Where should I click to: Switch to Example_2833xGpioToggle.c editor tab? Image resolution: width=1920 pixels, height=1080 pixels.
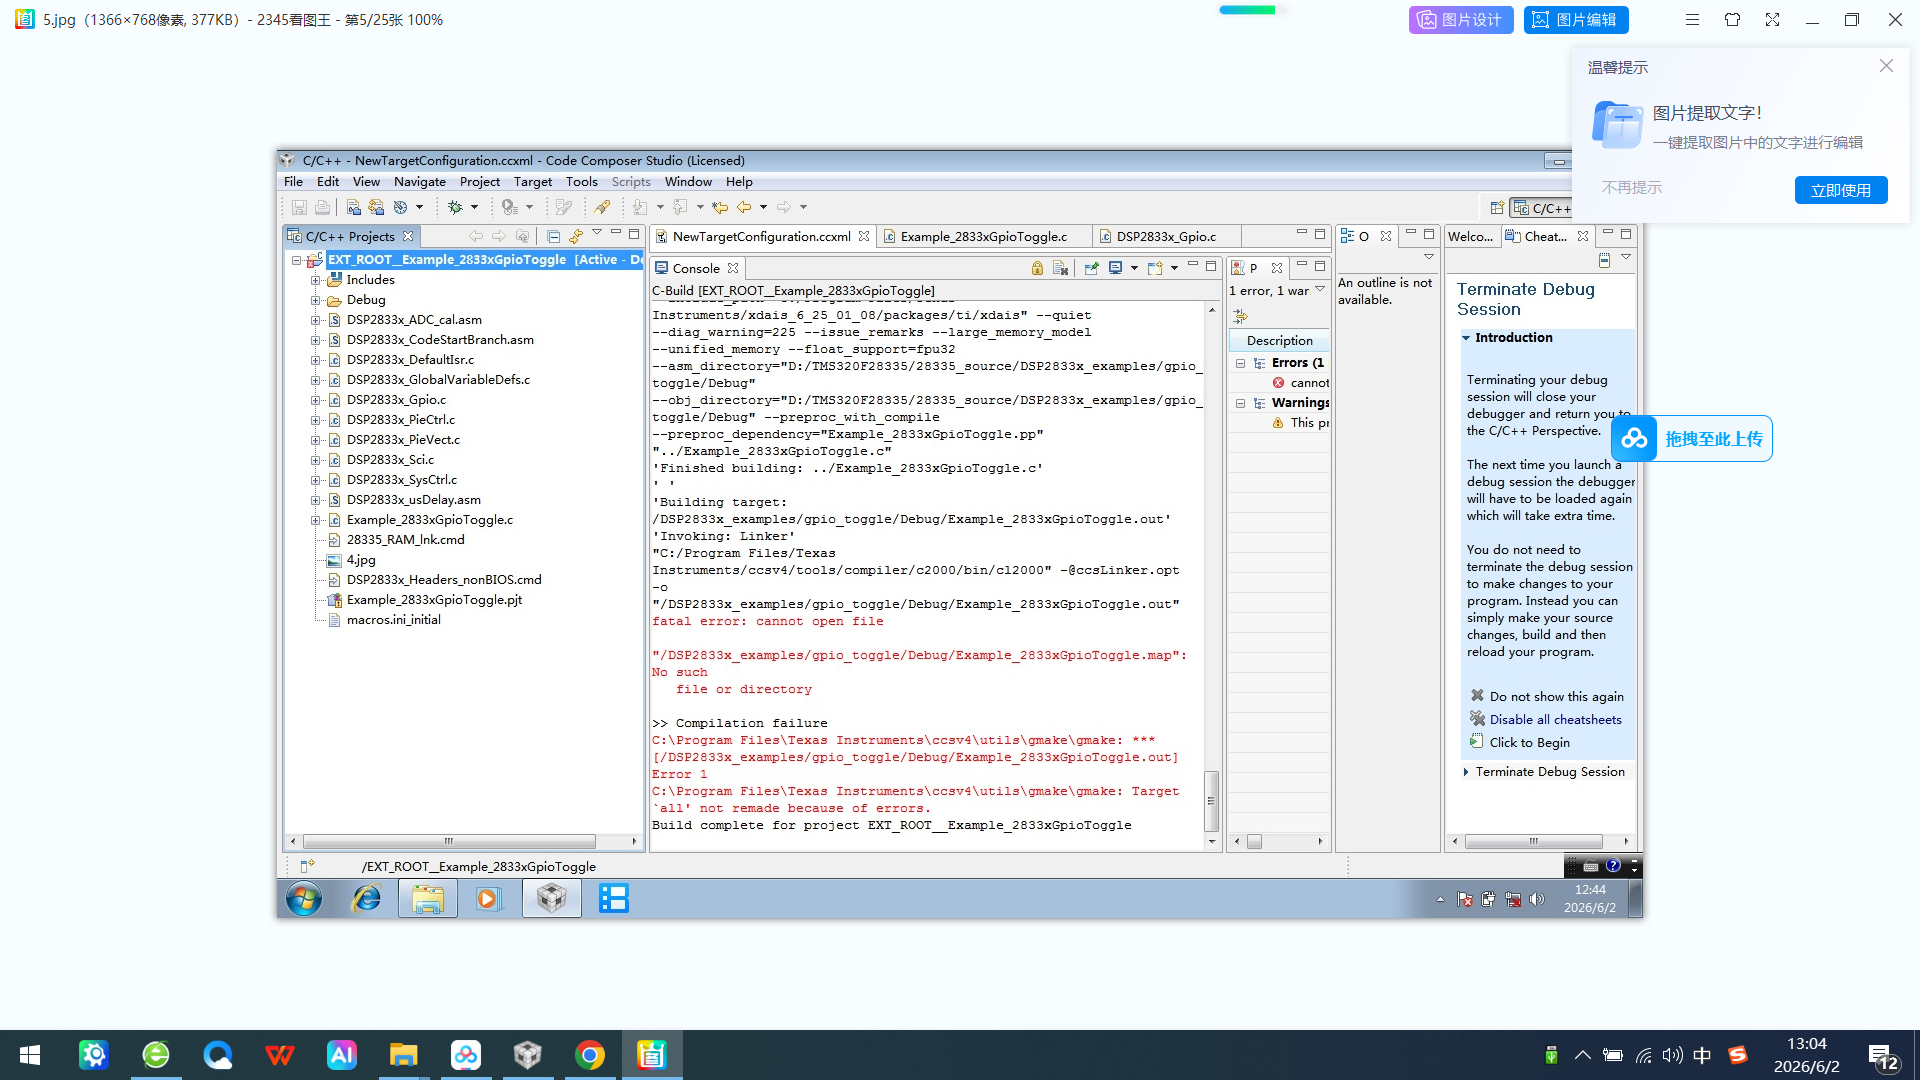point(983,237)
